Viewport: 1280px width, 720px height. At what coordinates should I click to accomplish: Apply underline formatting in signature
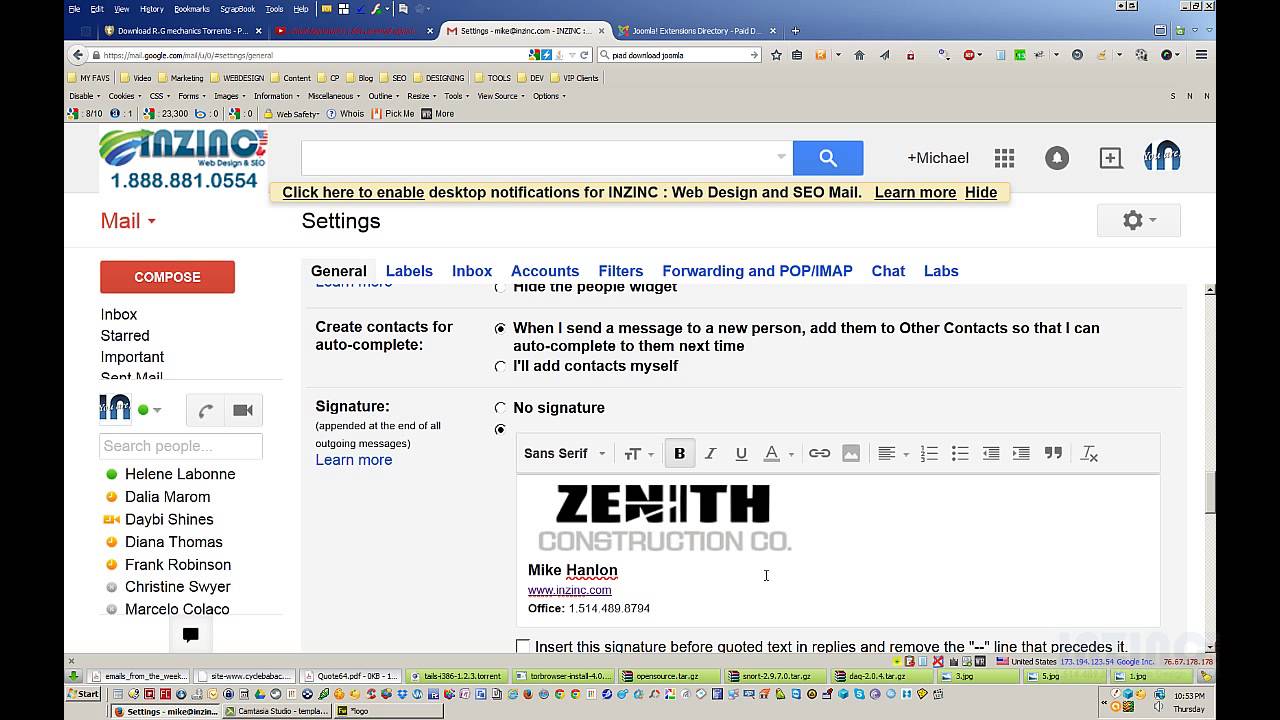pos(741,453)
